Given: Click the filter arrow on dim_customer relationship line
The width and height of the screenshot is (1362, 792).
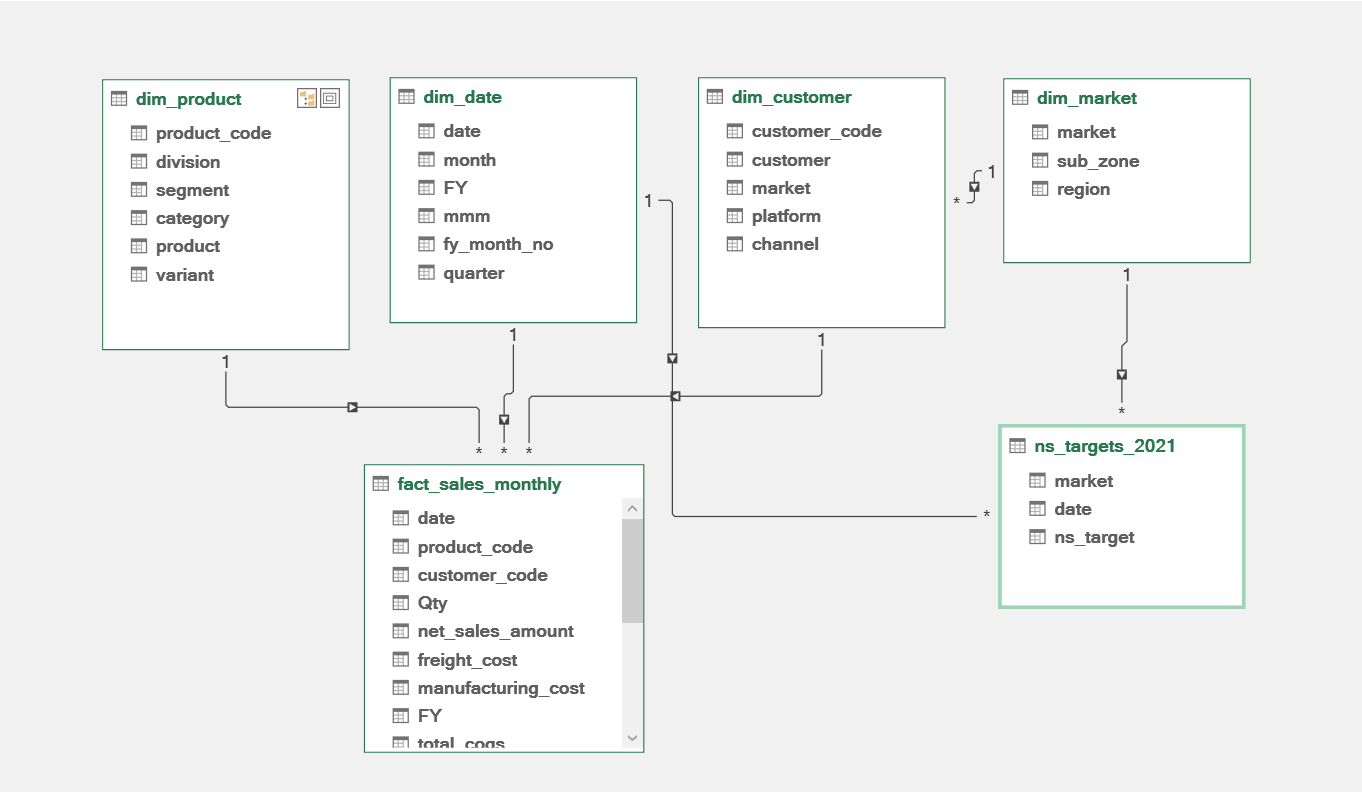Looking at the screenshot, I should [x=675, y=397].
